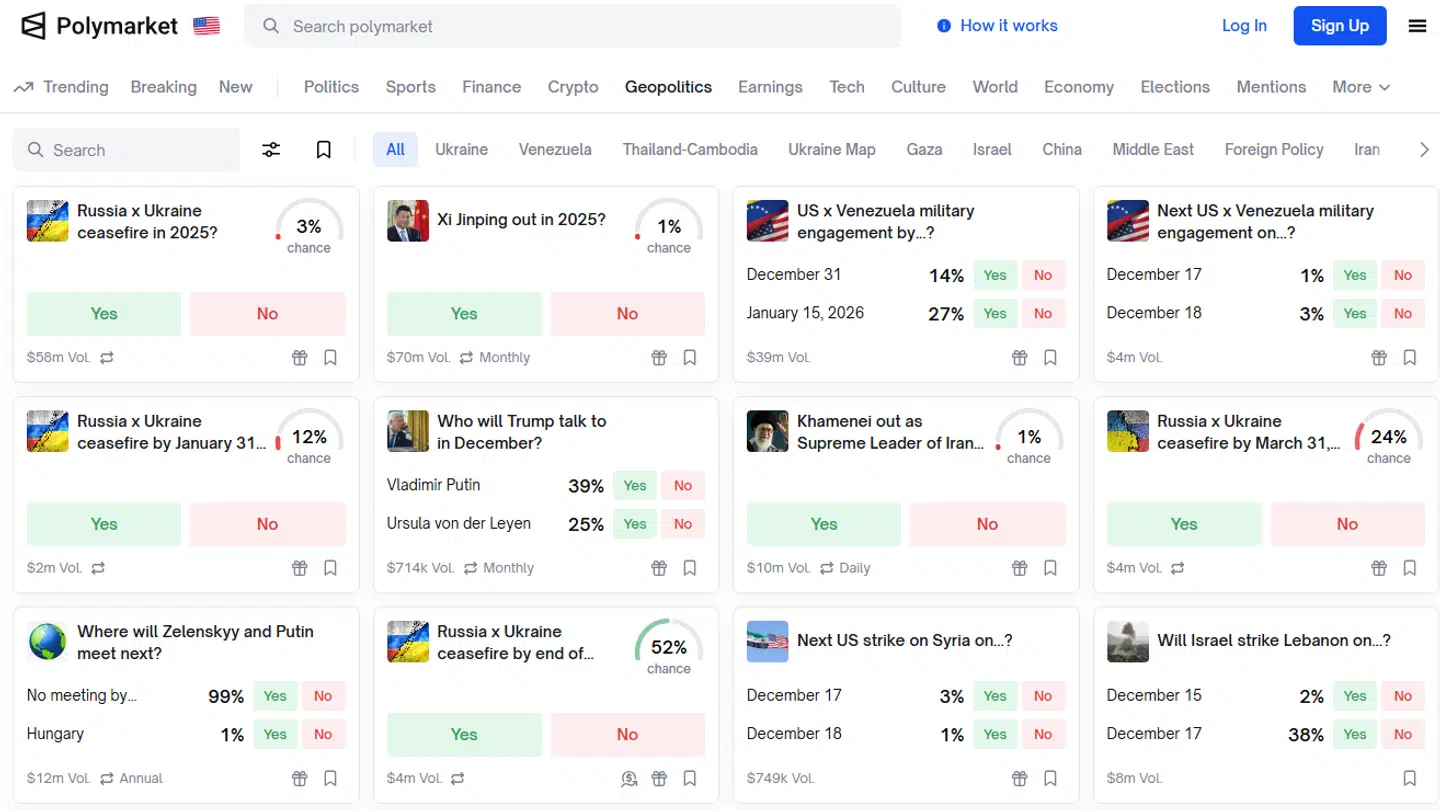Image resolution: width=1440 pixels, height=810 pixels.
Task: Focus the Search polymarket input field
Action: click(x=590, y=26)
